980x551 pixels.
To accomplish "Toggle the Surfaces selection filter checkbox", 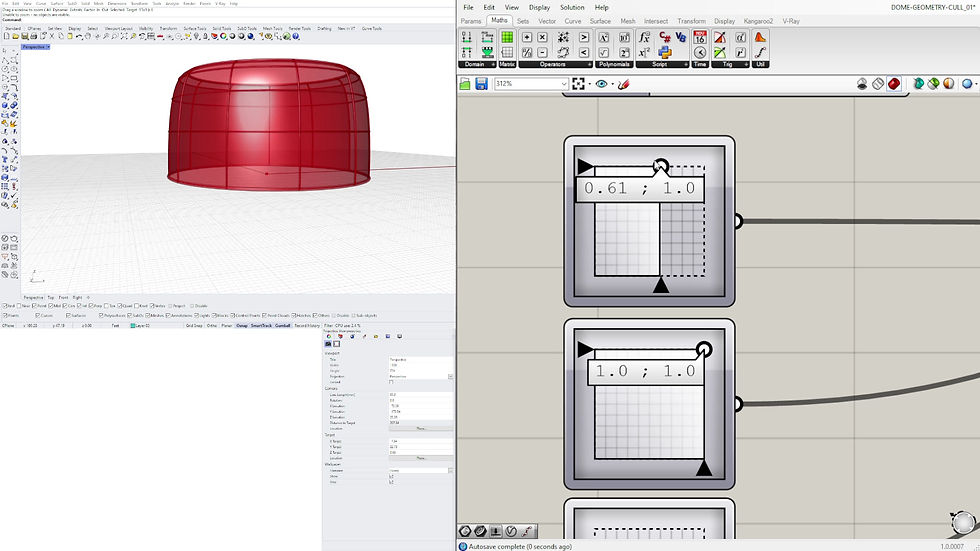I will (x=68, y=315).
